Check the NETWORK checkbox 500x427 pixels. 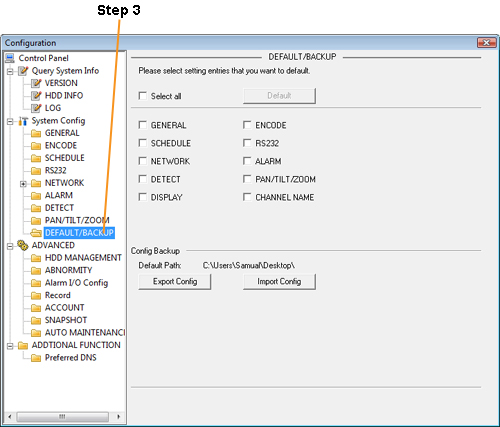click(x=143, y=161)
